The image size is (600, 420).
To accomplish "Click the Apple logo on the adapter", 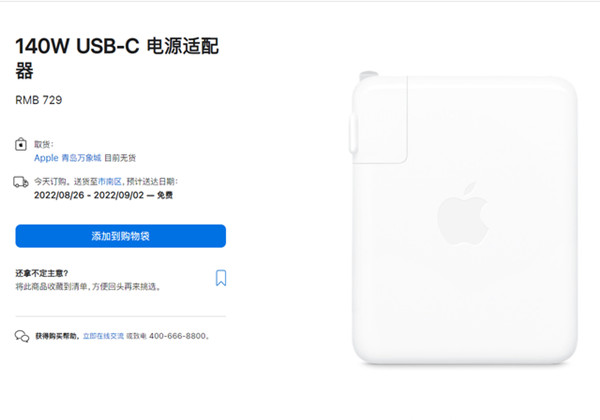I will (x=463, y=214).
